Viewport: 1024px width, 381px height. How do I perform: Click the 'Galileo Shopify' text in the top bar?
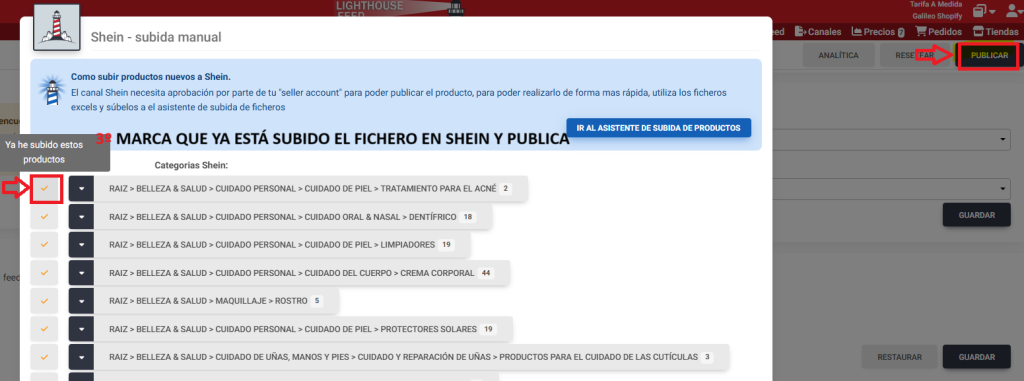(x=936, y=16)
